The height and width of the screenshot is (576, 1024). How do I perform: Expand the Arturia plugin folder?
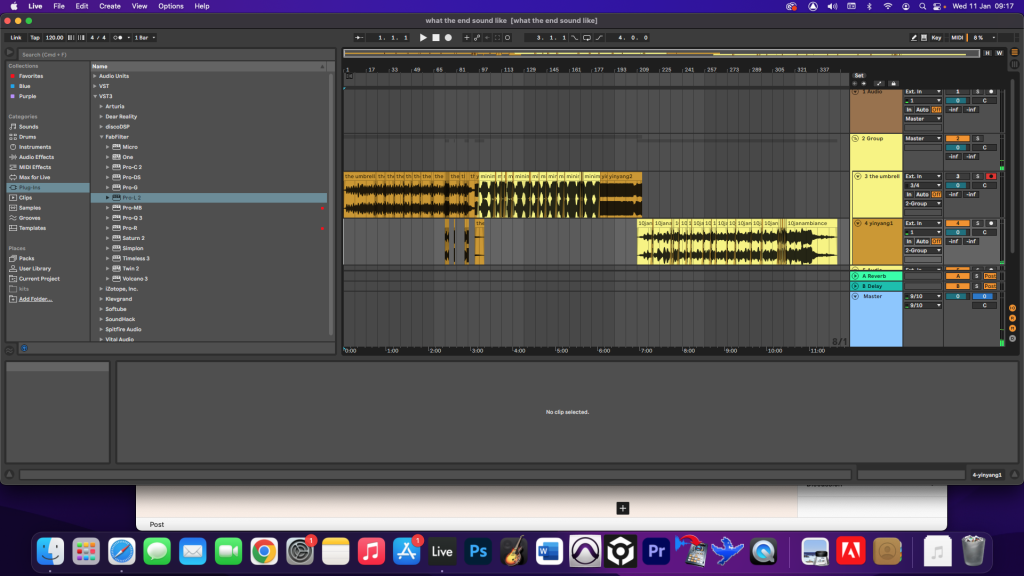tap(102, 106)
